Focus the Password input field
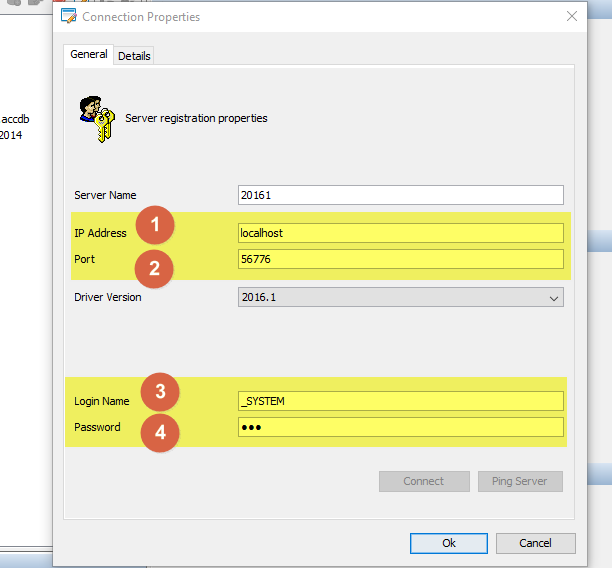 [401, 427]
